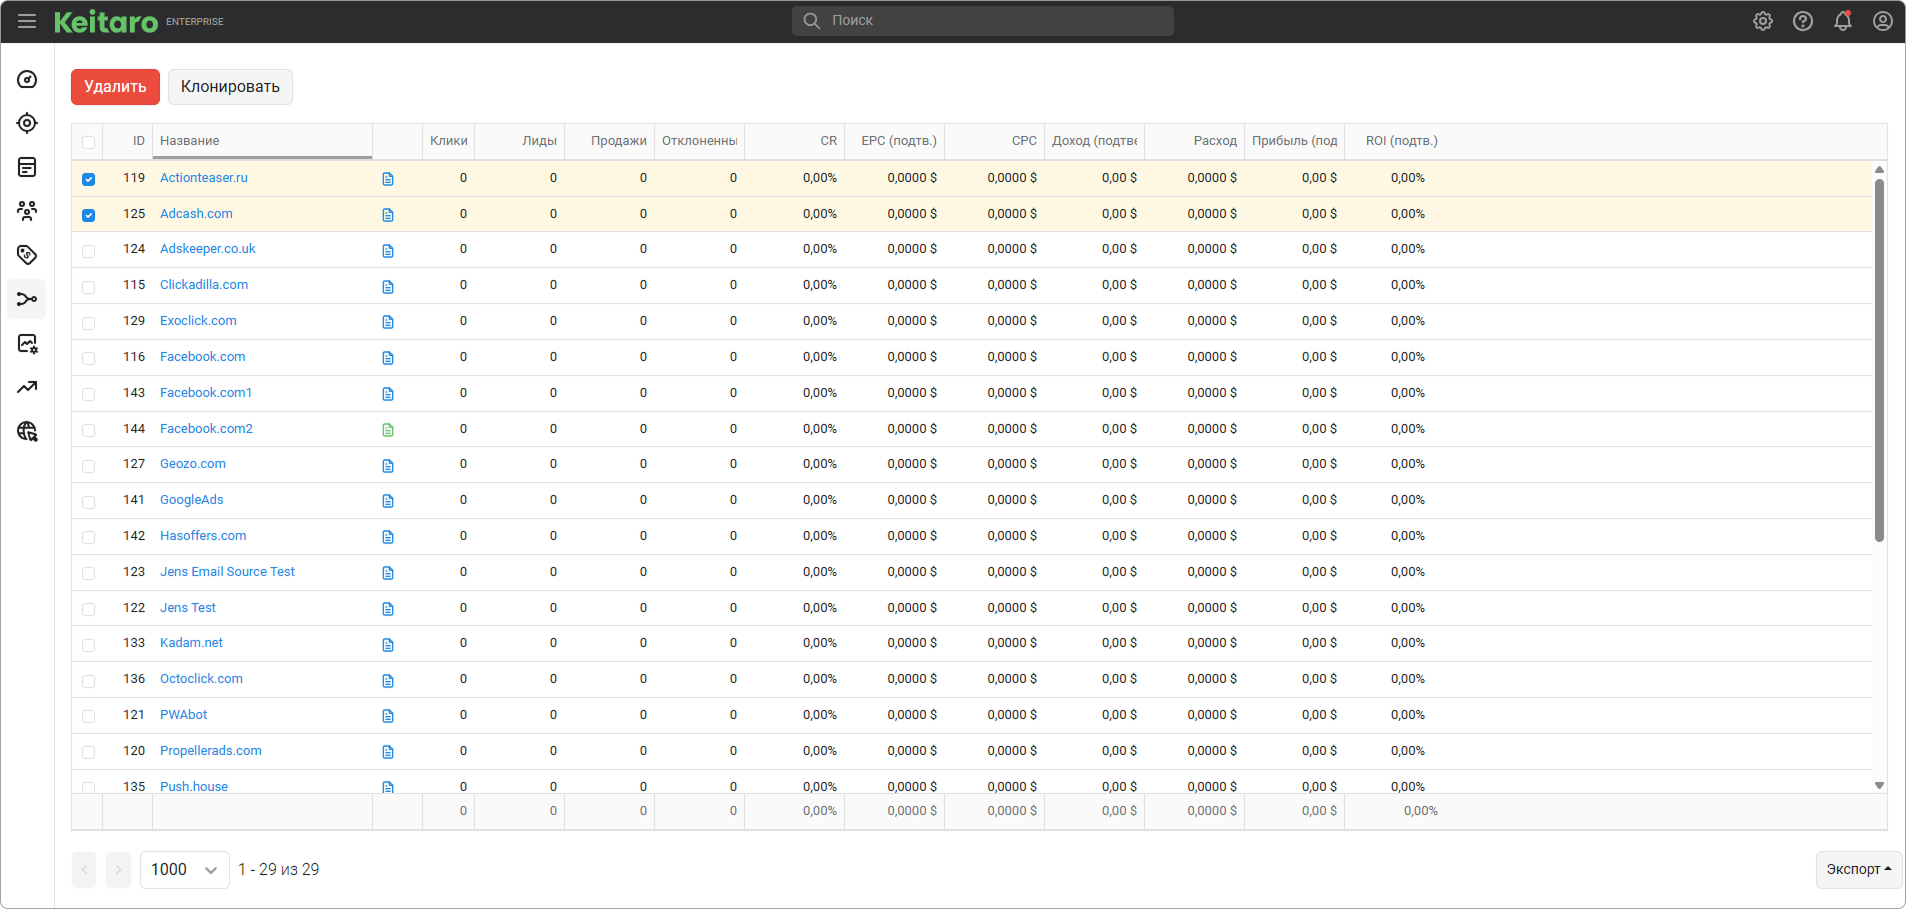Go to the next page arrow
Viewport: 1906px width, 909px height.
[118, 870]
